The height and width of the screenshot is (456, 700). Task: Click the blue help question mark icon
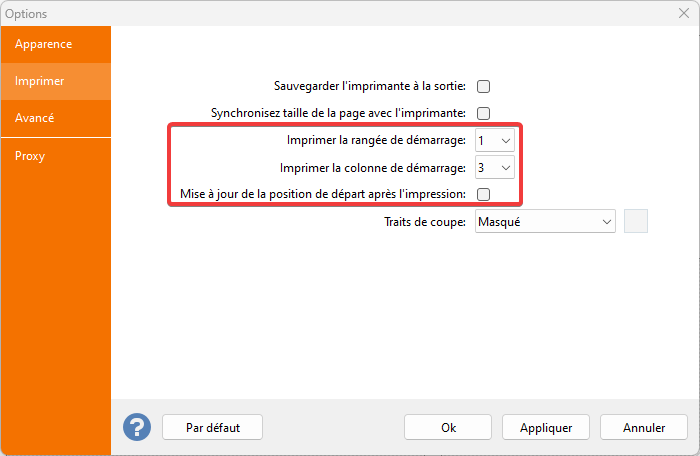point(137,427)
